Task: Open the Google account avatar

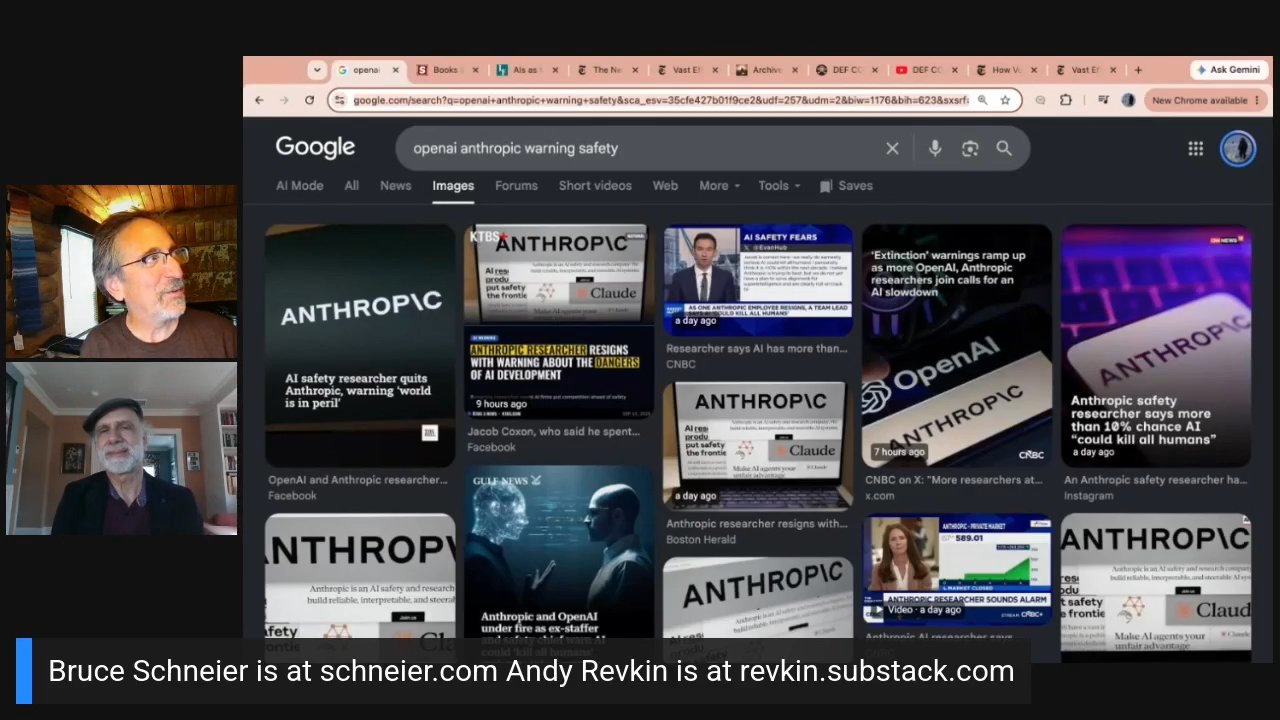Action: click(x=1238, y=148)
